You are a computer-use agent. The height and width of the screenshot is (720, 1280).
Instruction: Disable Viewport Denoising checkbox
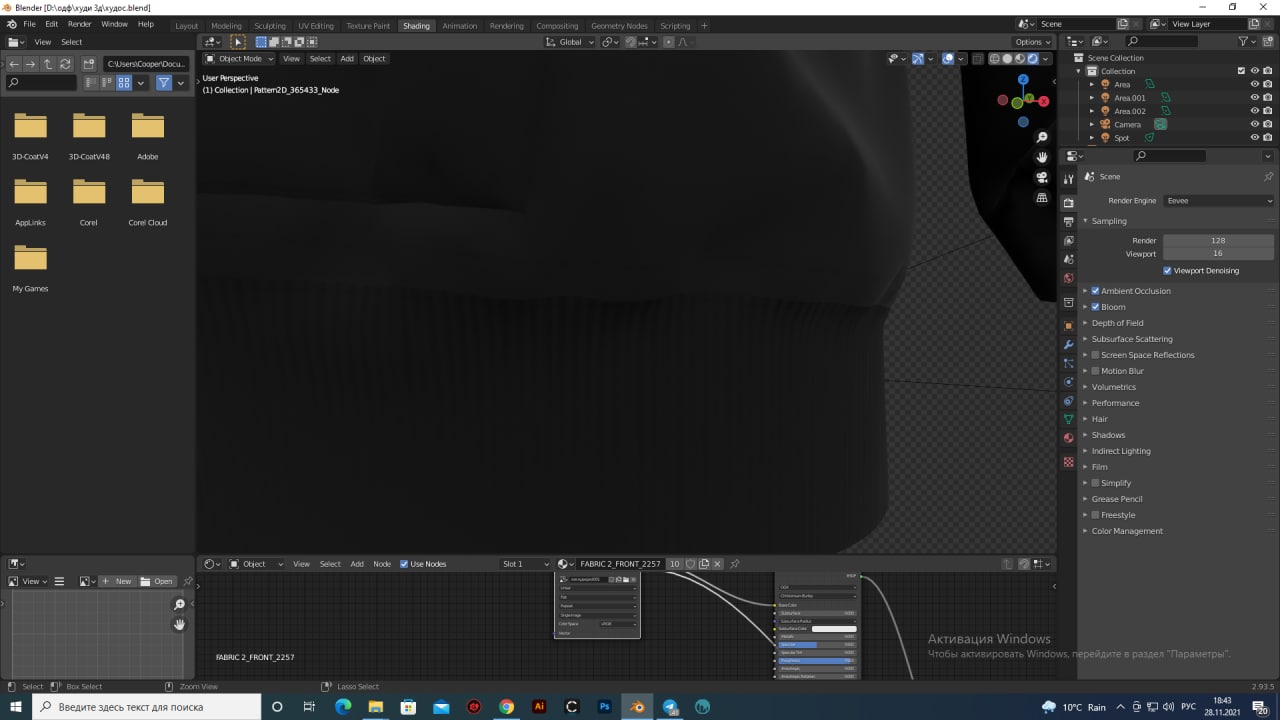[1167, 271]
